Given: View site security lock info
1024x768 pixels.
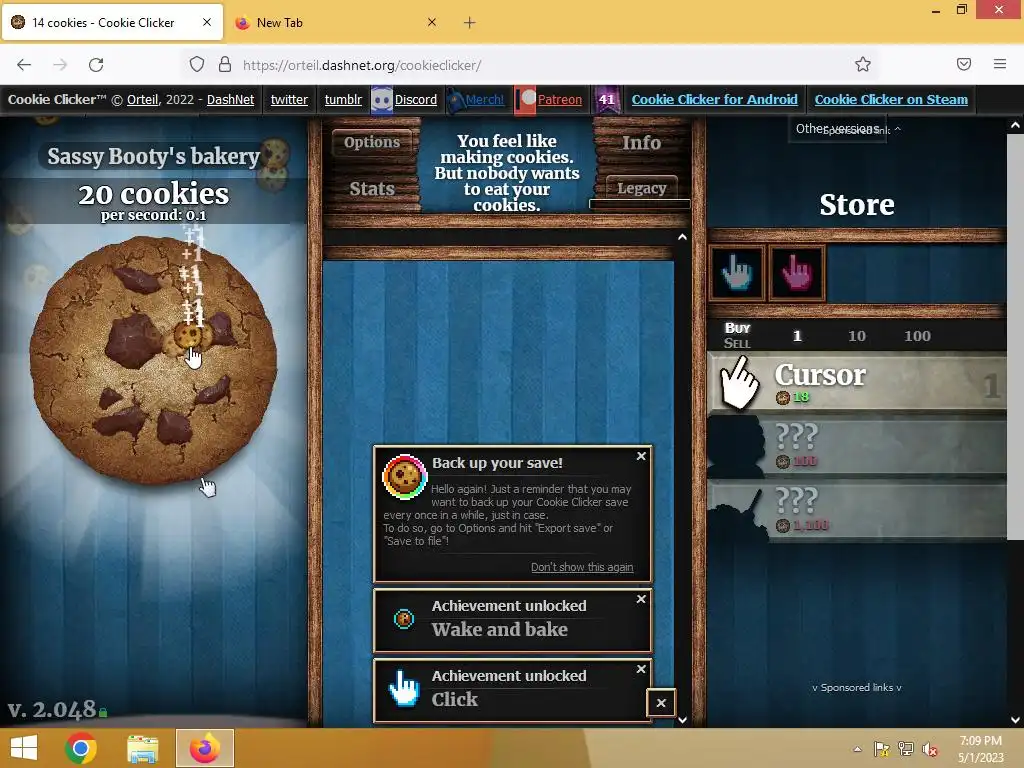Looking at the screenshot, I should 225,64.
